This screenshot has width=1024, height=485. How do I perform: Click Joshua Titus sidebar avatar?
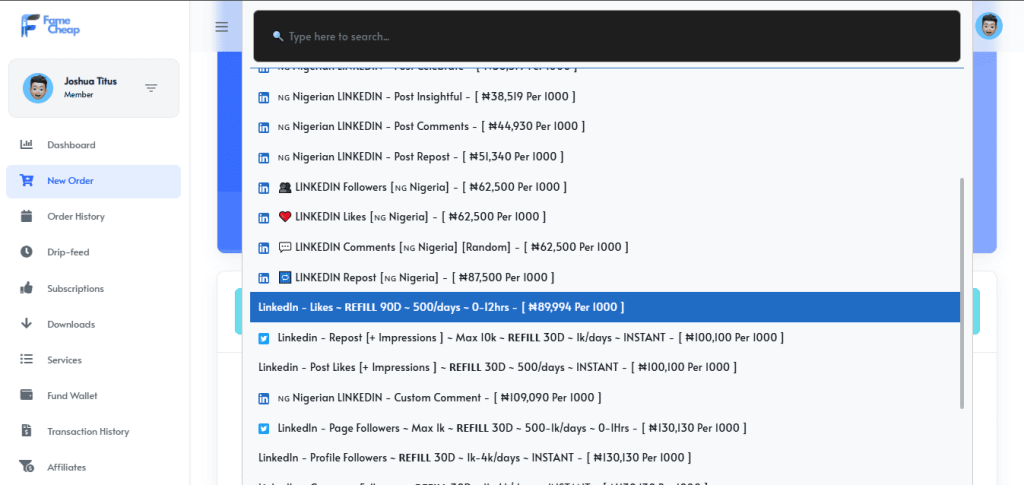(38, 88)
